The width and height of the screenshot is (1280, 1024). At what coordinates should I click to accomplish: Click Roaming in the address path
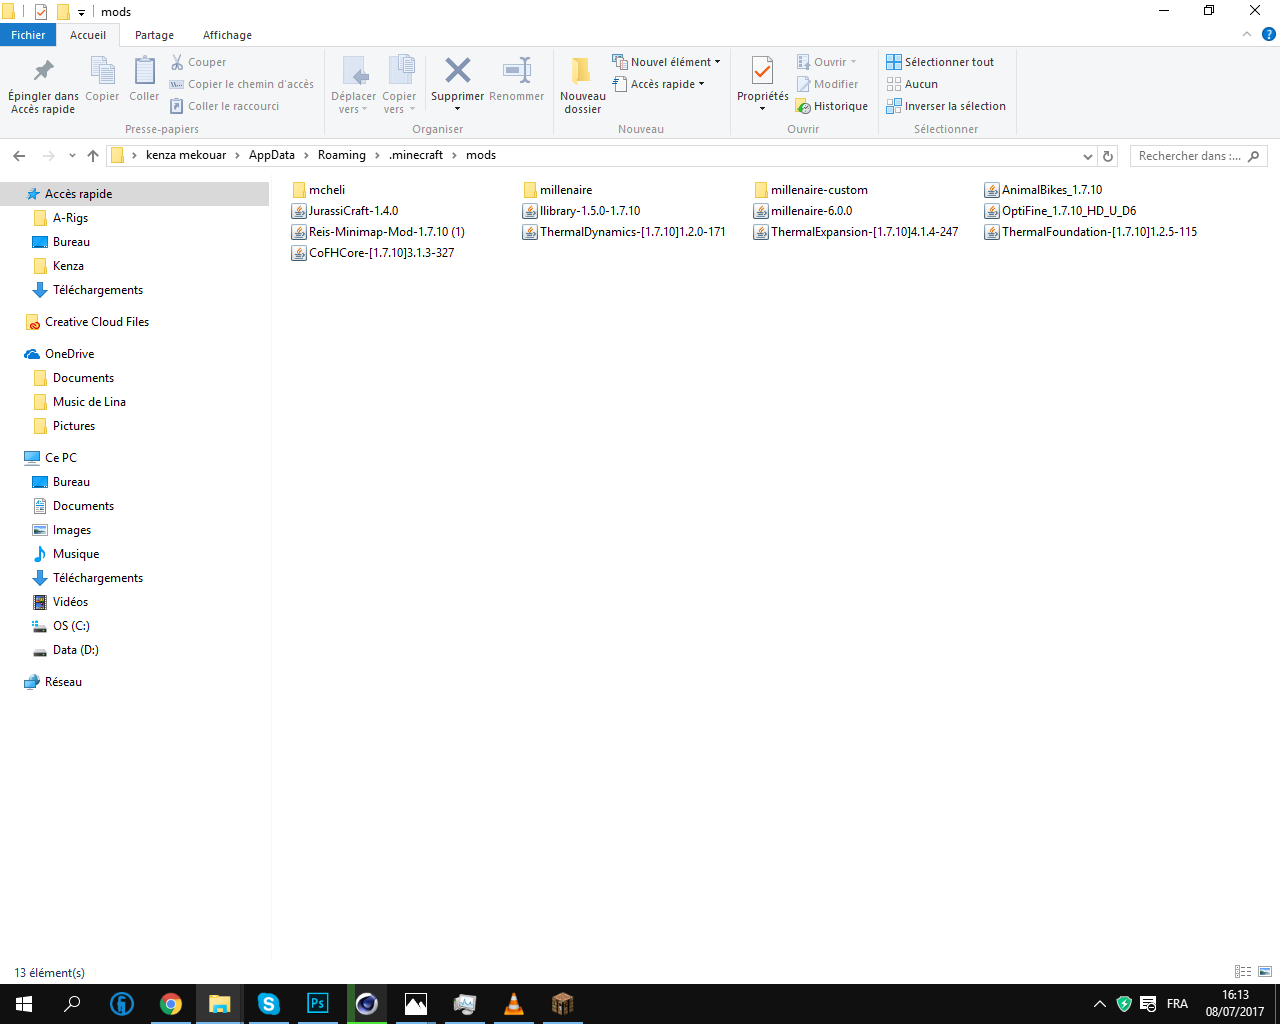342,155
